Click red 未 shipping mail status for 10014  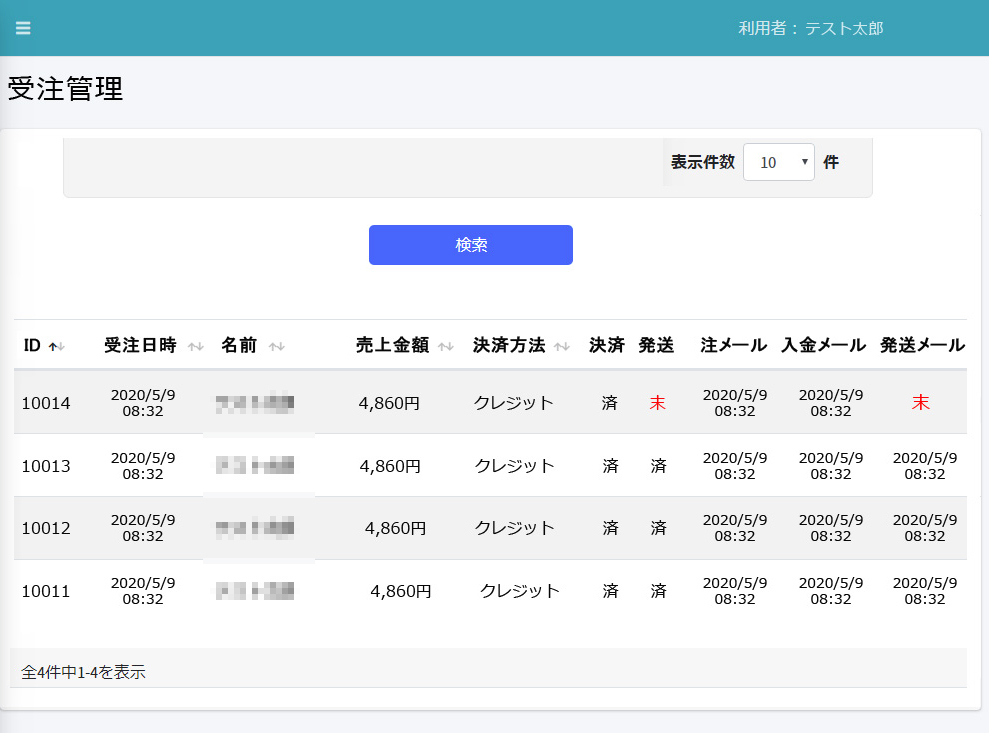click(x=920, y=403)
